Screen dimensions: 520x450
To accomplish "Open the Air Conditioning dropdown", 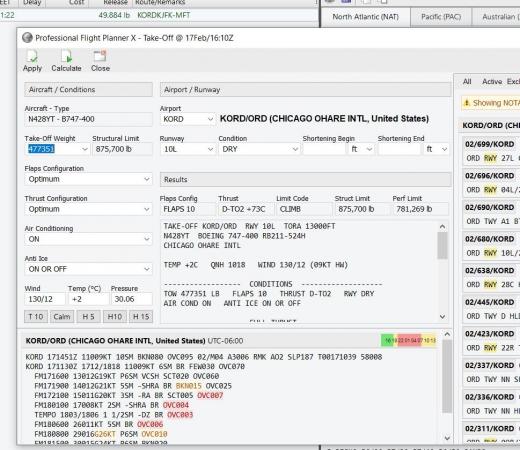I will (x=88, y=239).
